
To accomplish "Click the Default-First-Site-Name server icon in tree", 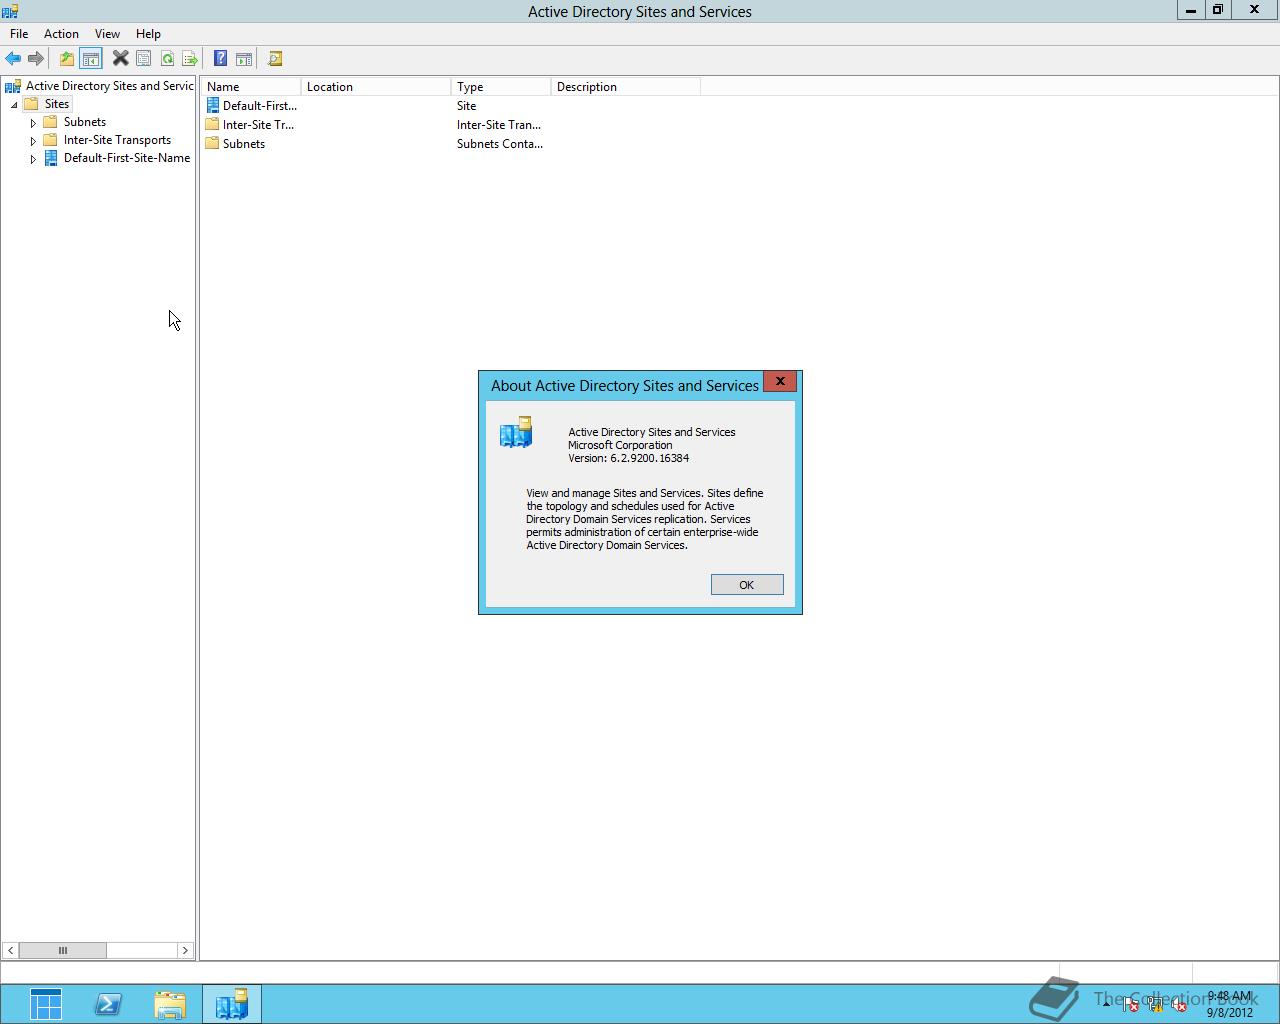I will [51, 158].
